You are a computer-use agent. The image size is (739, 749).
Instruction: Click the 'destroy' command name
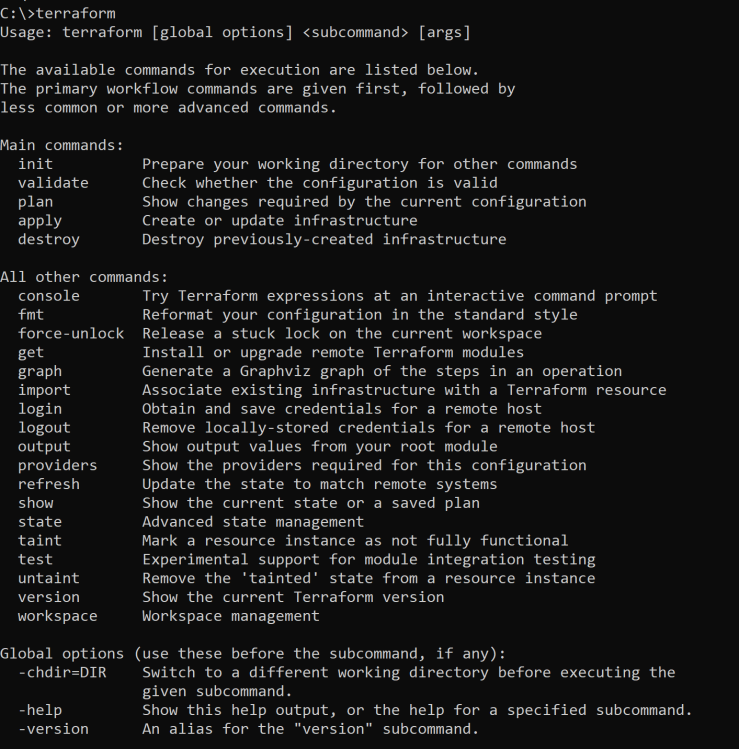(49, 239)
